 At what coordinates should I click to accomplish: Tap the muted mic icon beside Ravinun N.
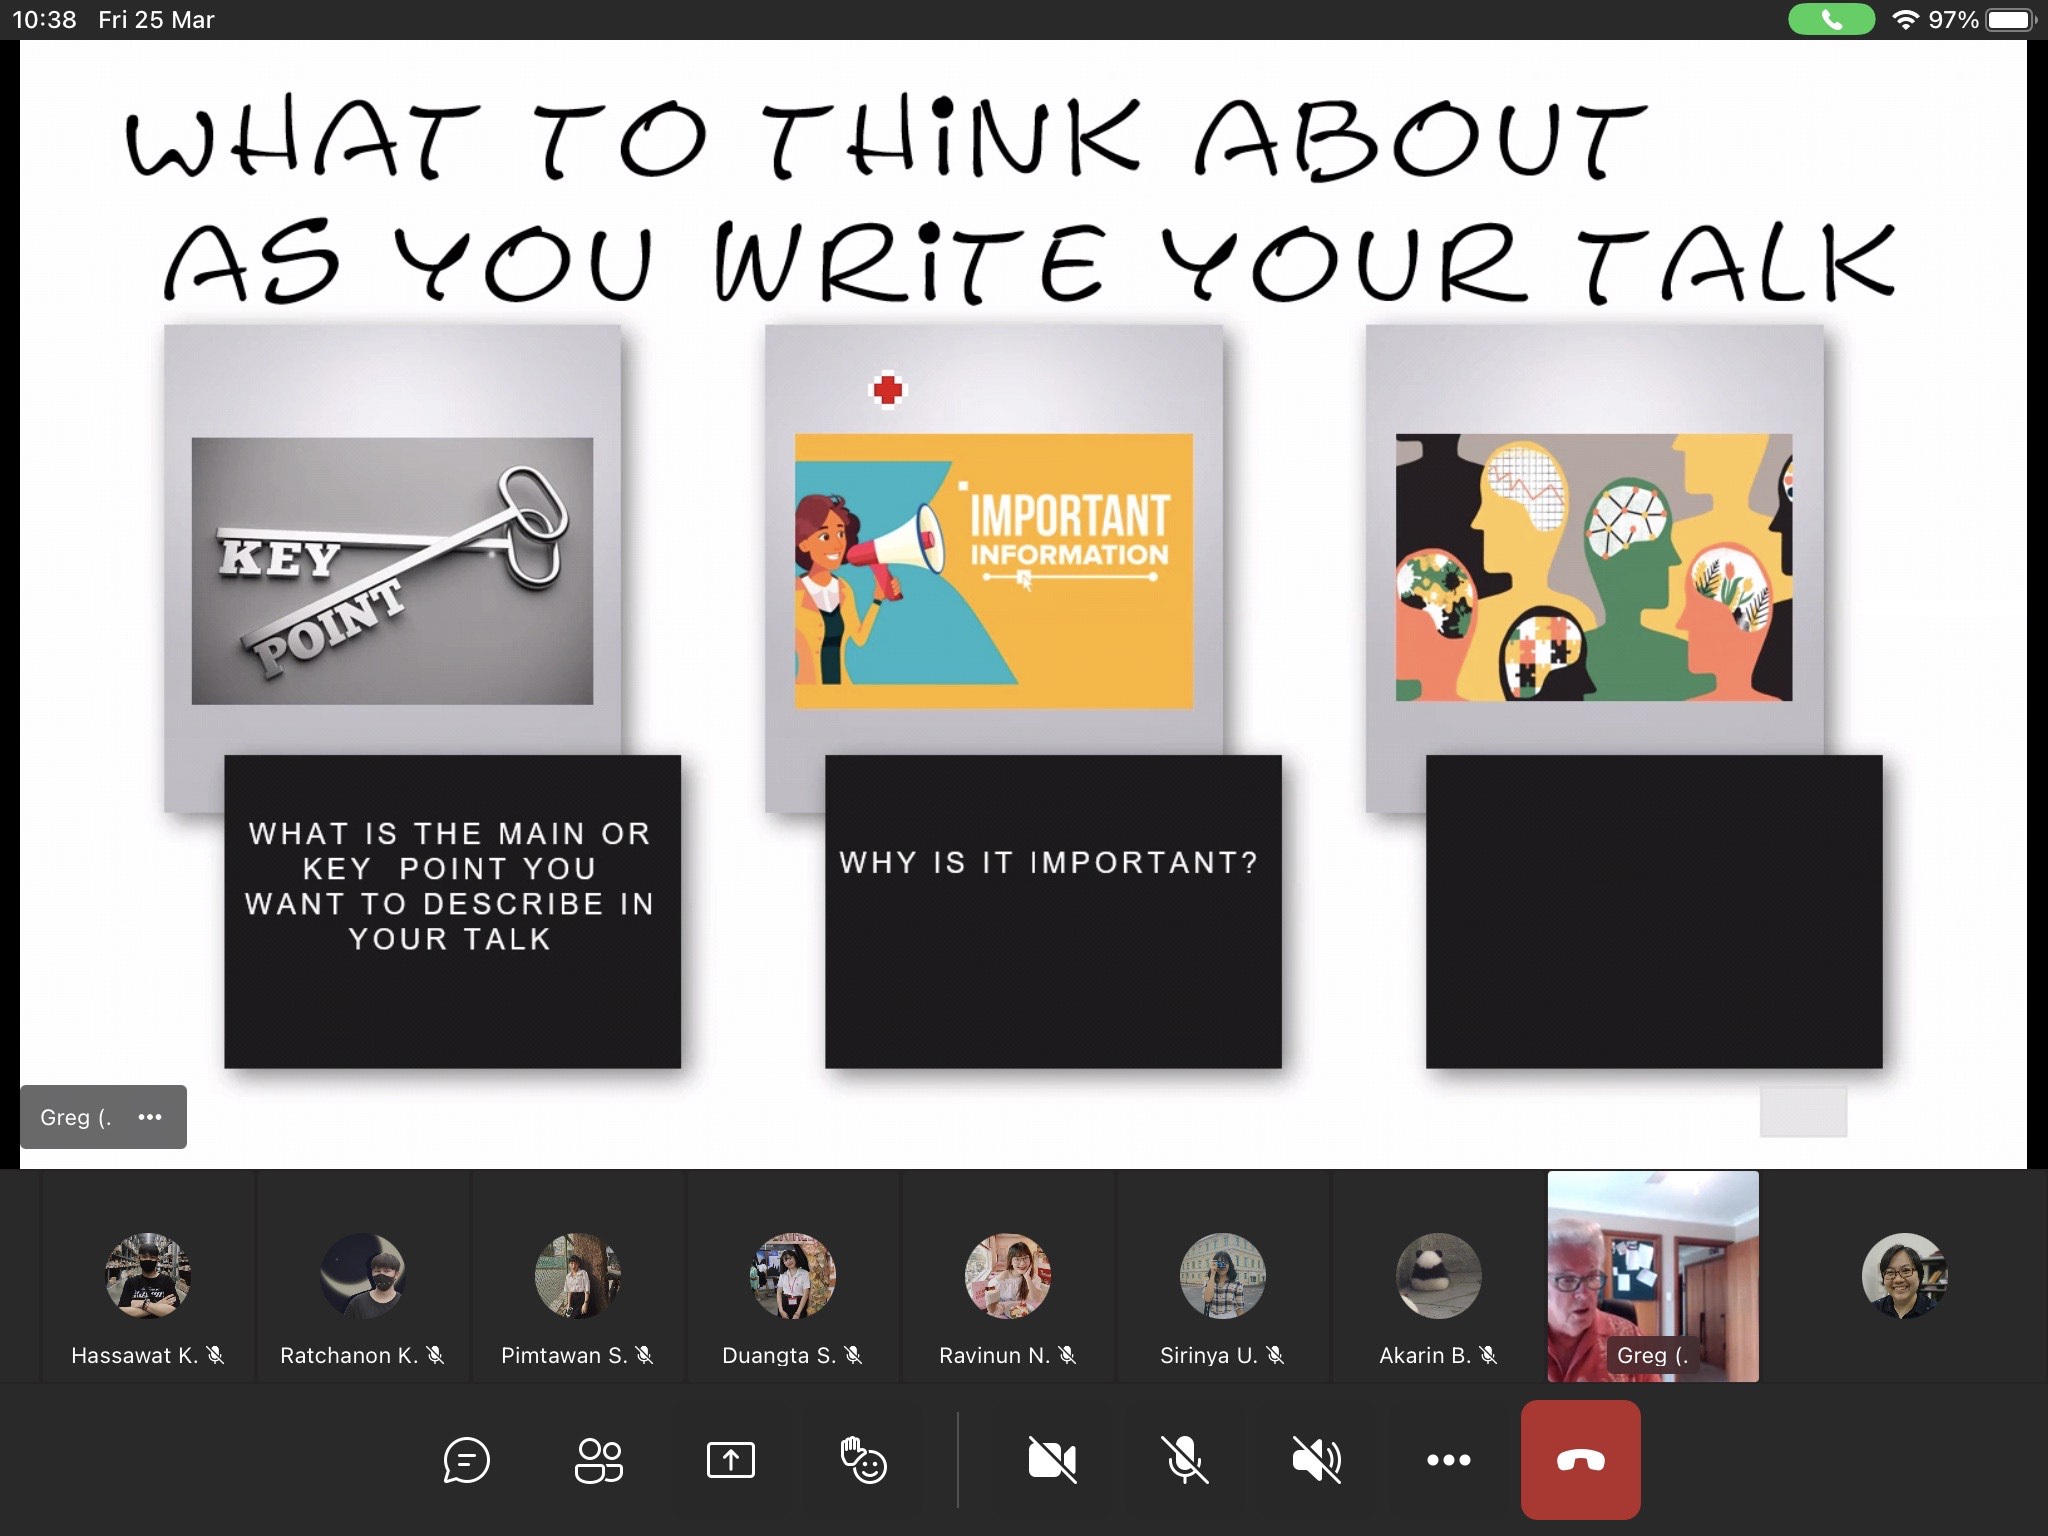click(1067, 1355)
